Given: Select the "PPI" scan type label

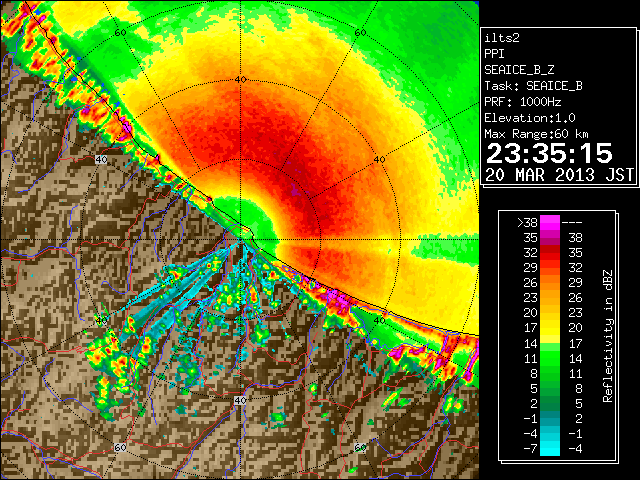Looking at the screenshot, I should tap(494, 54).
